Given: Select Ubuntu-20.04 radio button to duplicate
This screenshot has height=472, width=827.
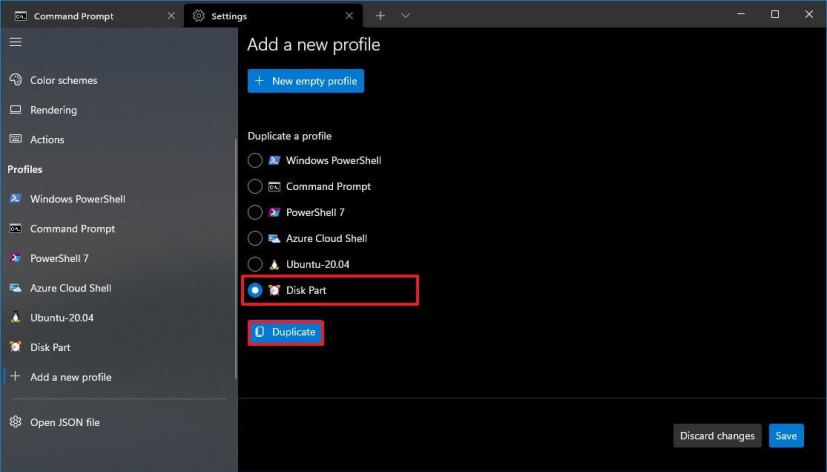Looking at the screenshot, I should (255, 264).
